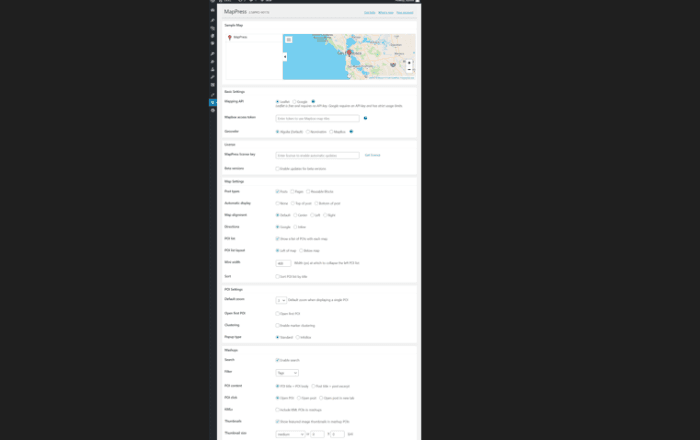Image resolution: width=700 pixels, height=440 pixels.
Task: Click the red marker pin on the map
Action: [349, 53]
